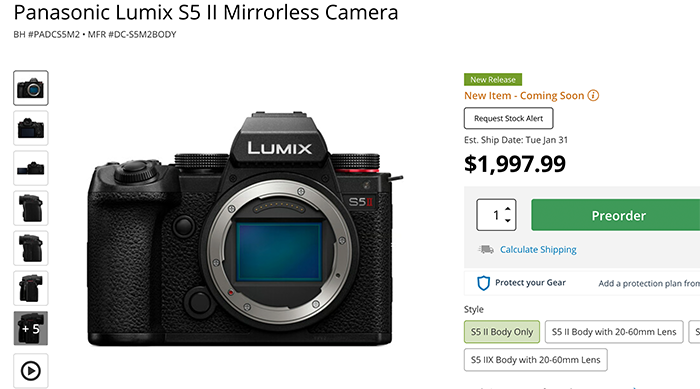Image resolution: width=700 pixels, height=389 pixels.
Task: Click the shipping truck icon
Action: pyautogui.click(x=486, y=249)
